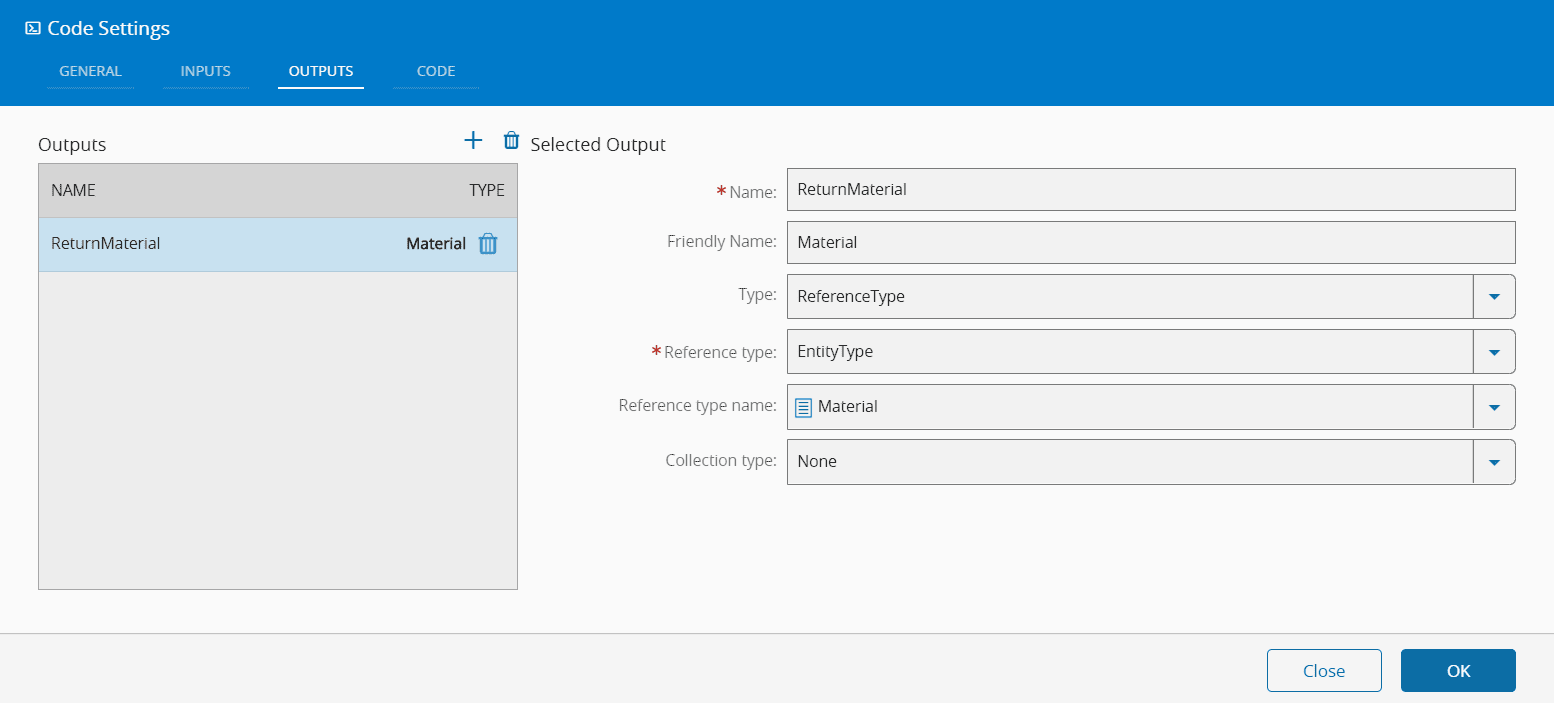Click the Material entity icon in Reference type name
Screen dimensions: 1554x703
pos(803,407)
